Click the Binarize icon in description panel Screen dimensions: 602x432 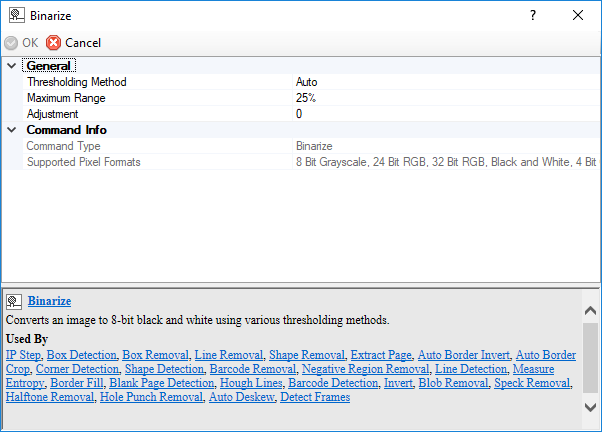[15, 301]
